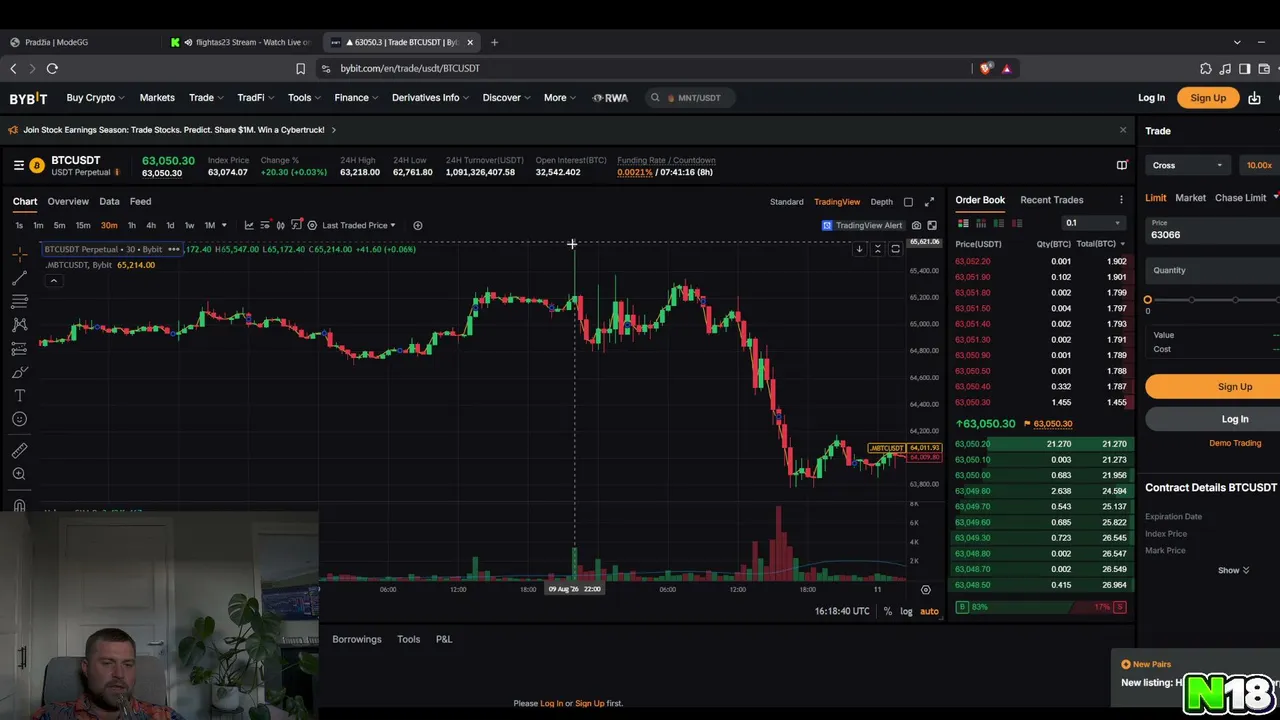Open the TradingView Alert button

(862, 226)
